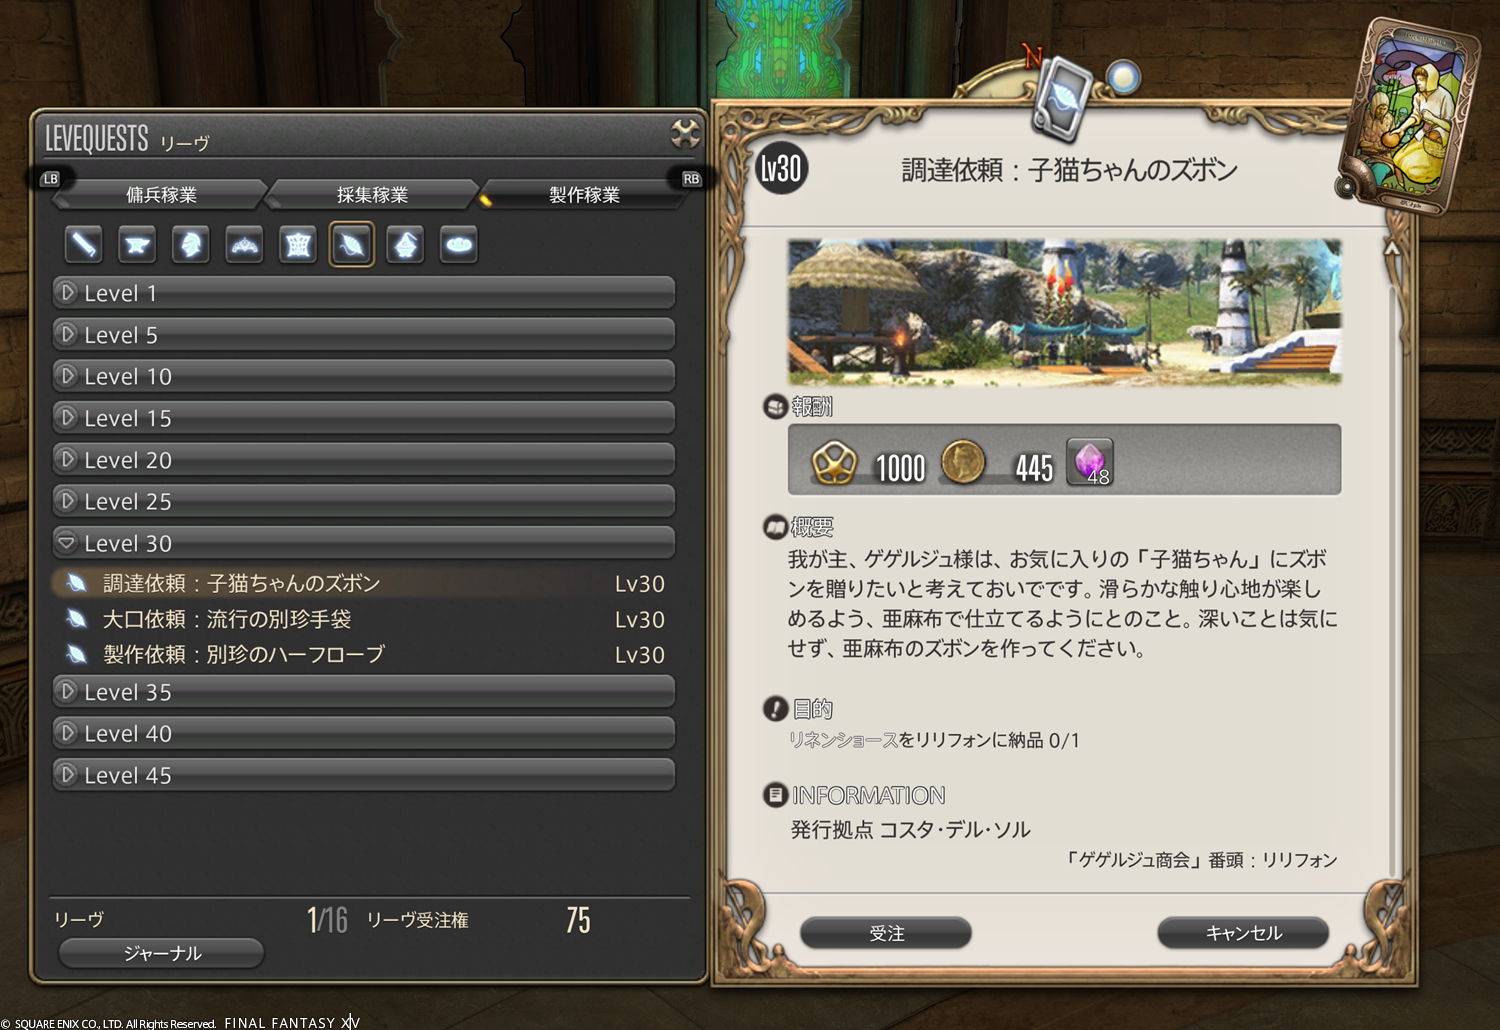Switch to the 傭兵稼業 tab
The height and width of the screenshot is (1030, 1500).
(x=161, y=195)
